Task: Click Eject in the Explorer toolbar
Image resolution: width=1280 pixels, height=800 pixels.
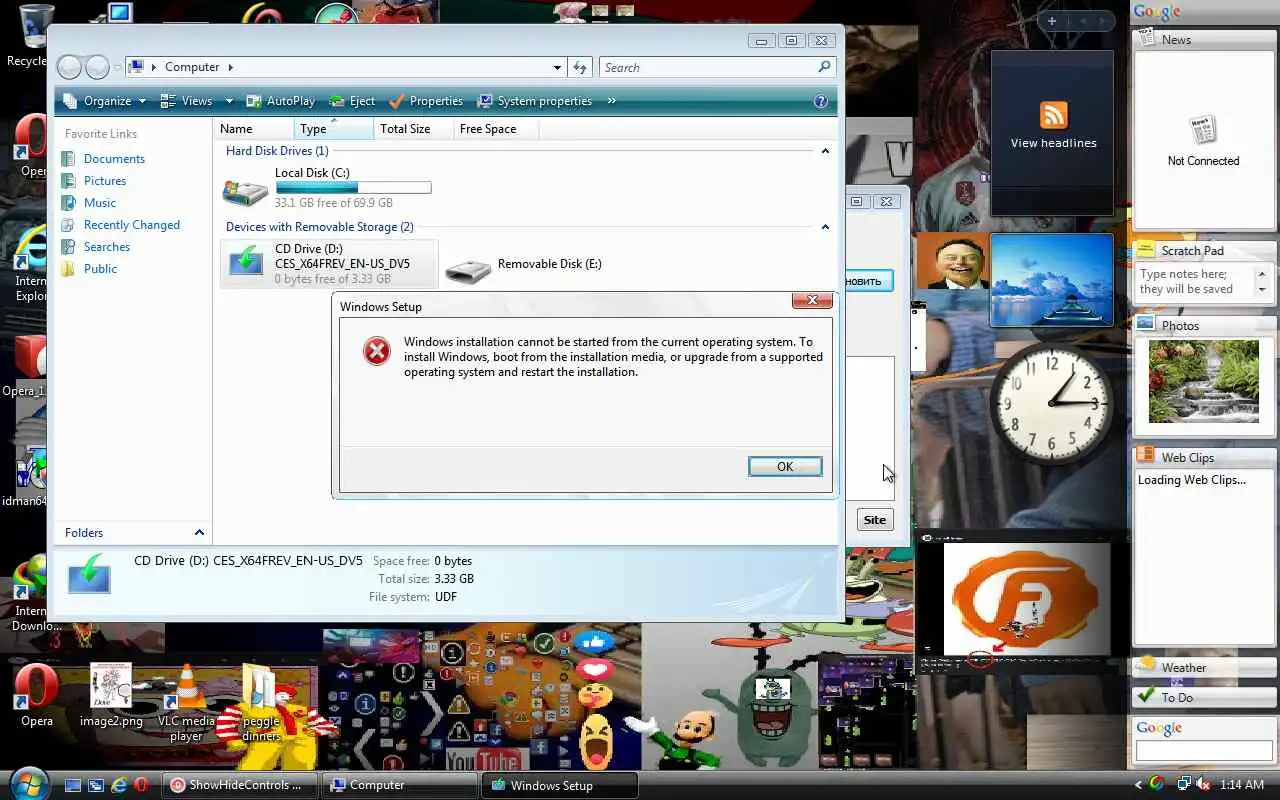Action: [x=352, y=101]
